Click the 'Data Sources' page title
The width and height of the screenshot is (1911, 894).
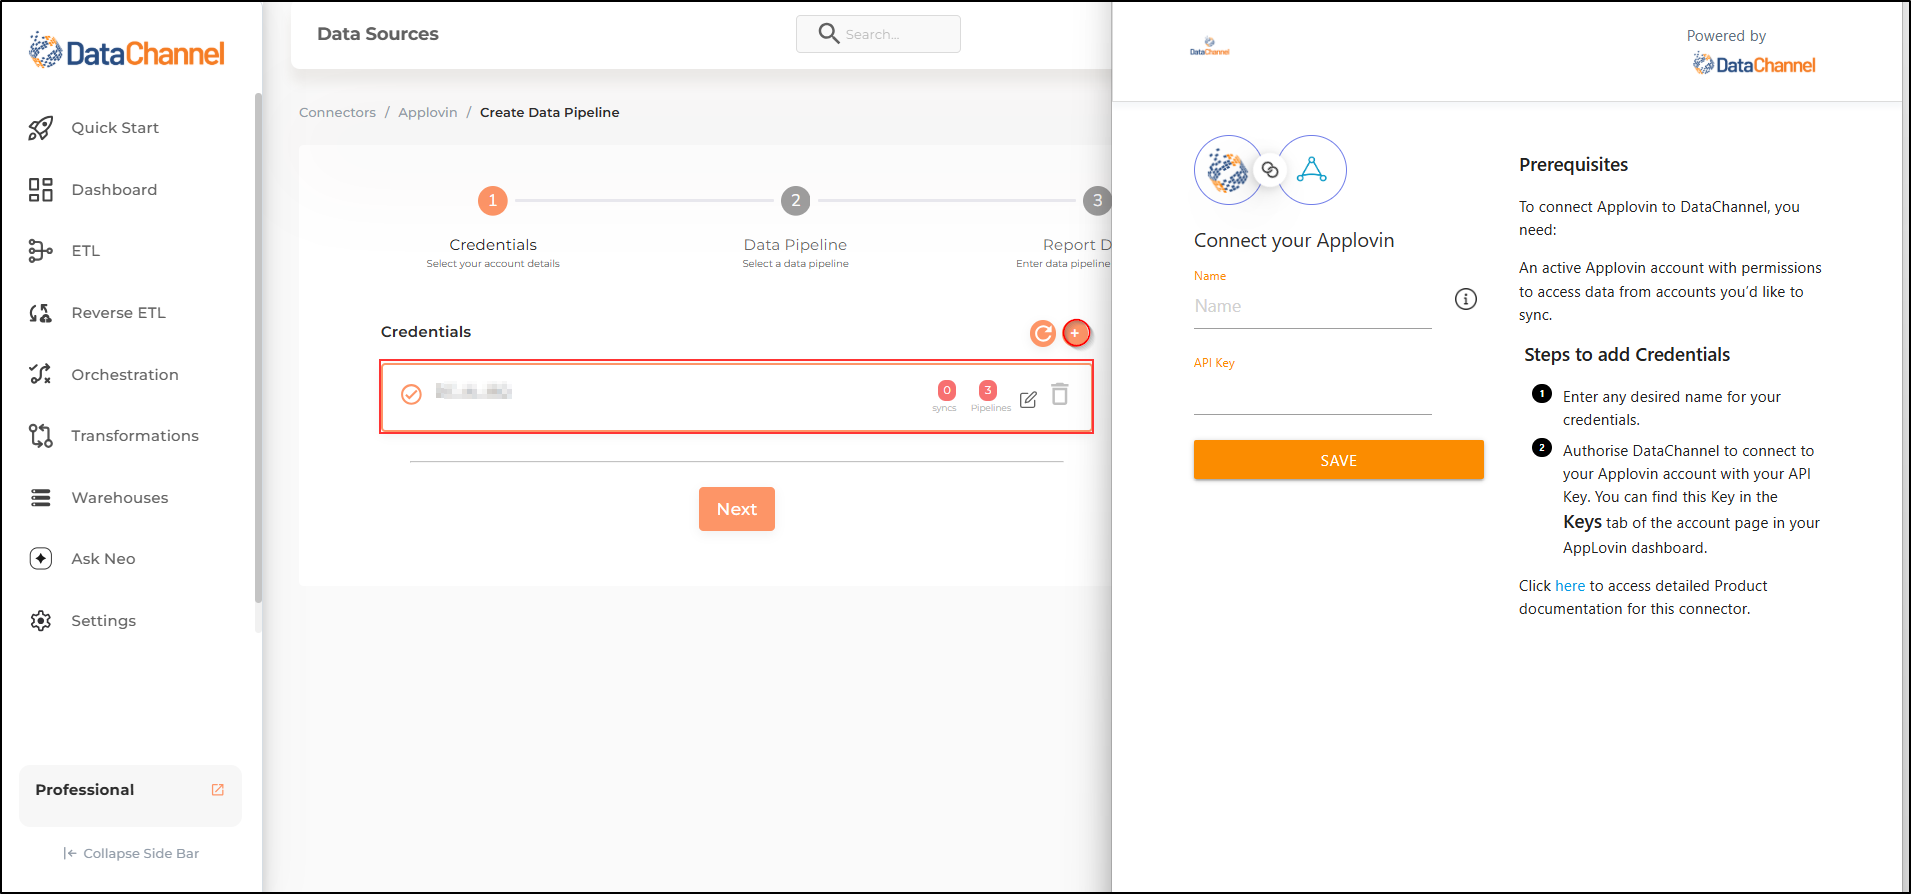click(378, 34)
